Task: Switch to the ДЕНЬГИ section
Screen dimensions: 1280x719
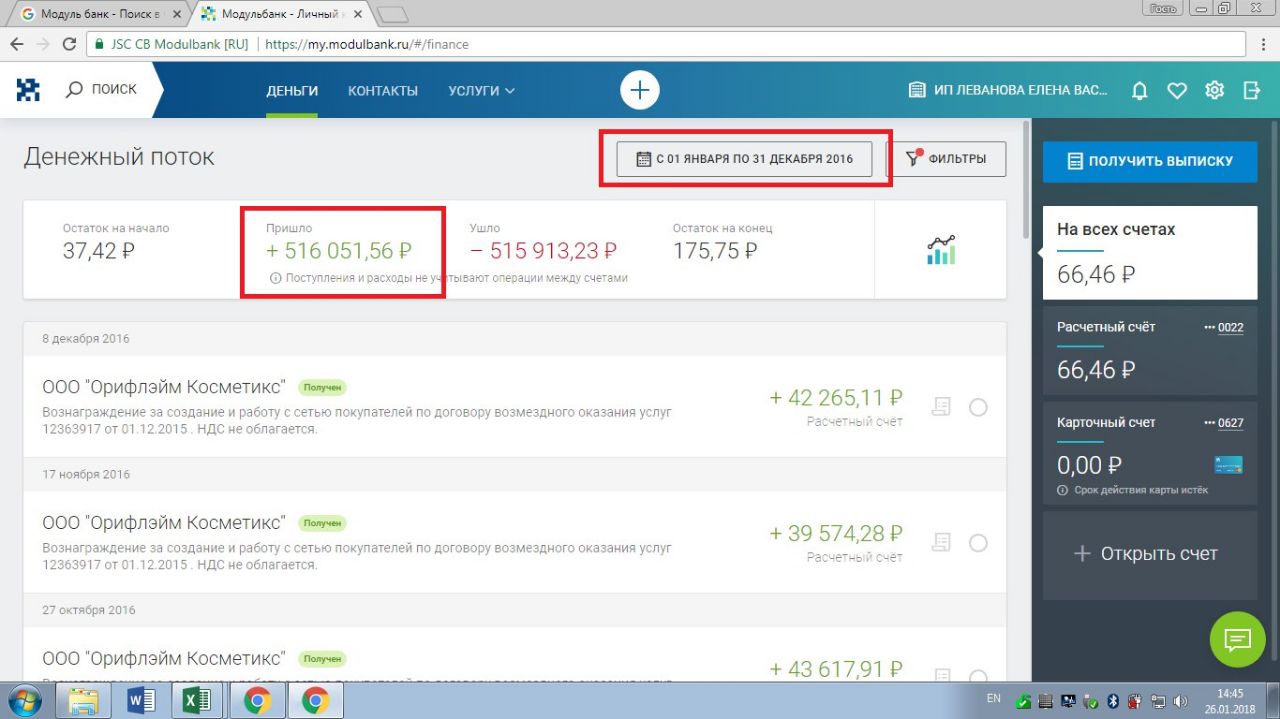Action: click(x=292, y=90)
